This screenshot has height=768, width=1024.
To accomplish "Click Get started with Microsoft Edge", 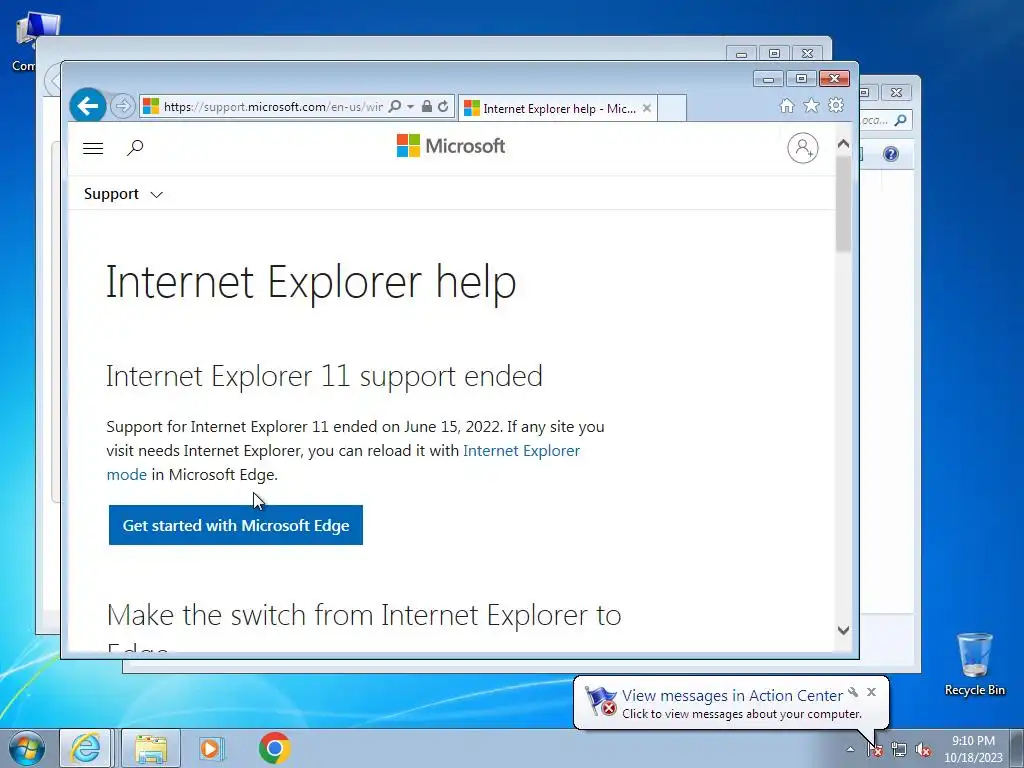I will click(x=236, y=525).
